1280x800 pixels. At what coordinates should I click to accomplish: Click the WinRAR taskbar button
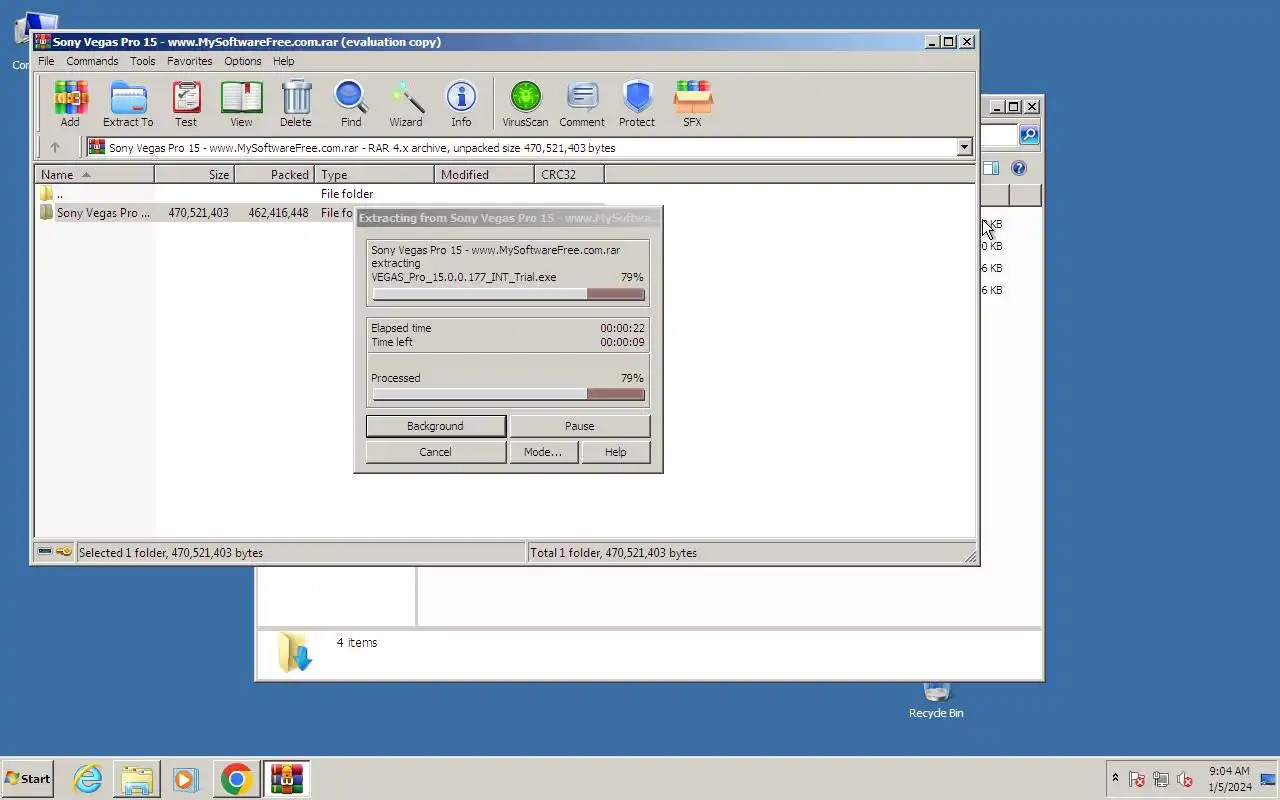[286, 779]
